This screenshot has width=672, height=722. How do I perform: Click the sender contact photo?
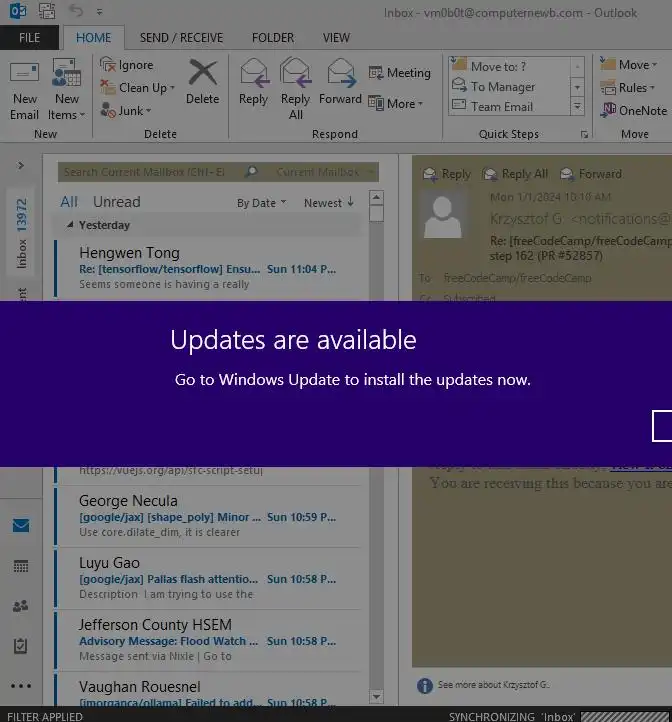click(443, 216)
